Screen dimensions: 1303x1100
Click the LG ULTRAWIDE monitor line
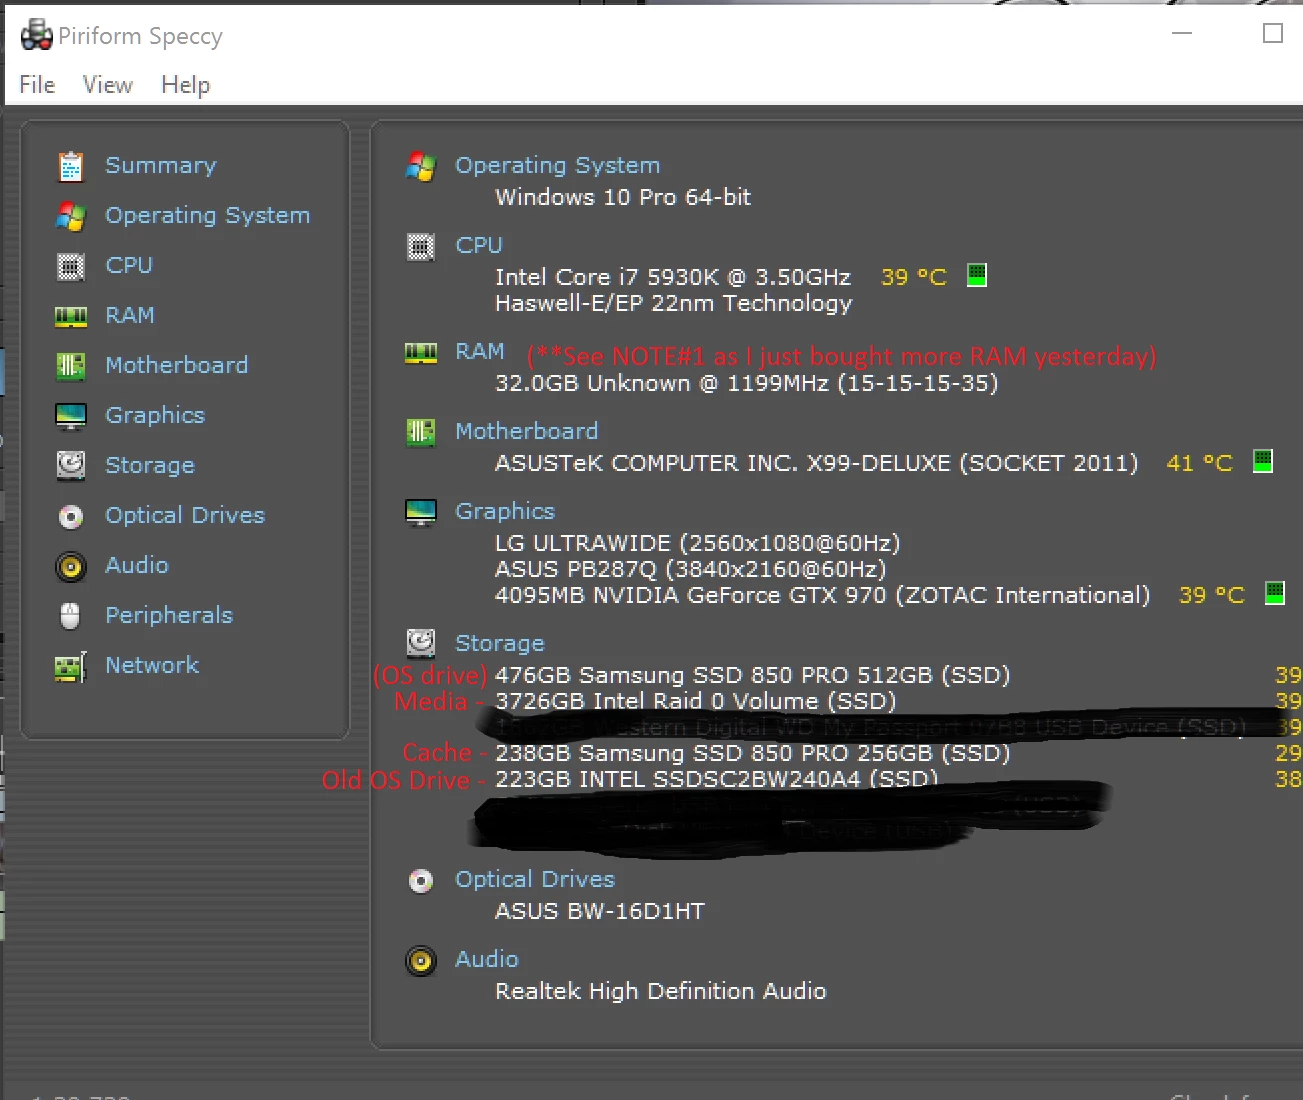[x=698, y=544]
